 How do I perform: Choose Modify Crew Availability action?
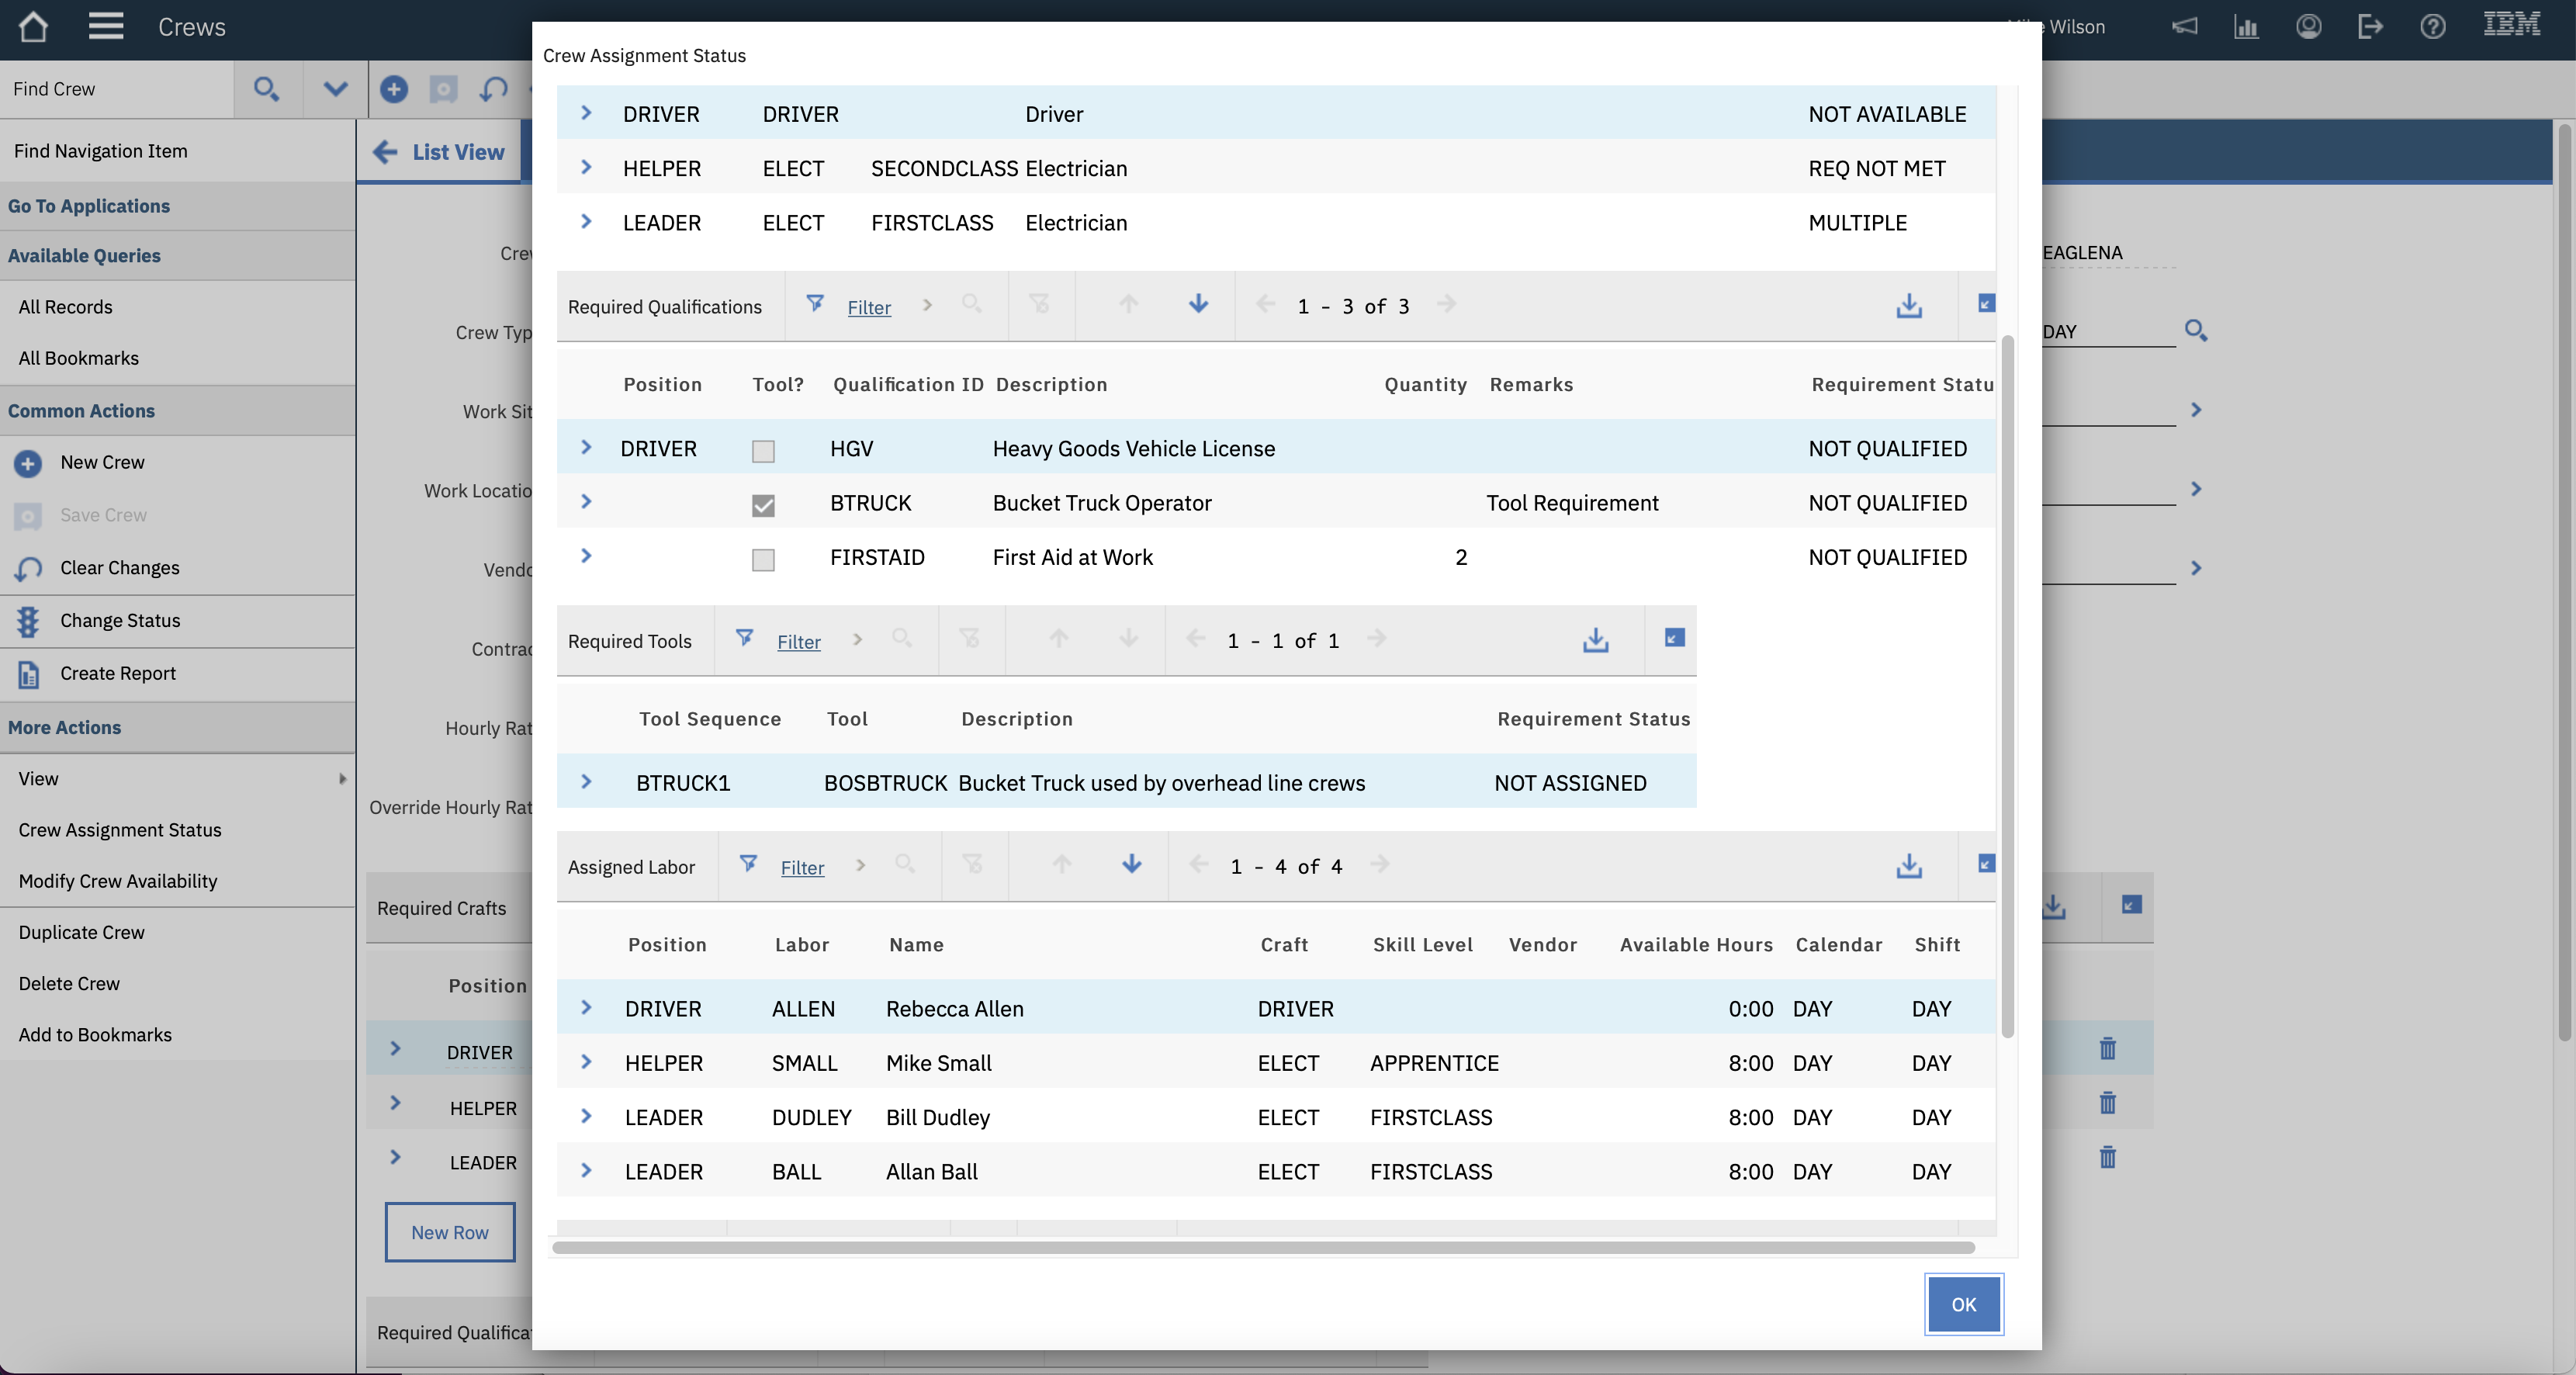[x=118, y=881]
